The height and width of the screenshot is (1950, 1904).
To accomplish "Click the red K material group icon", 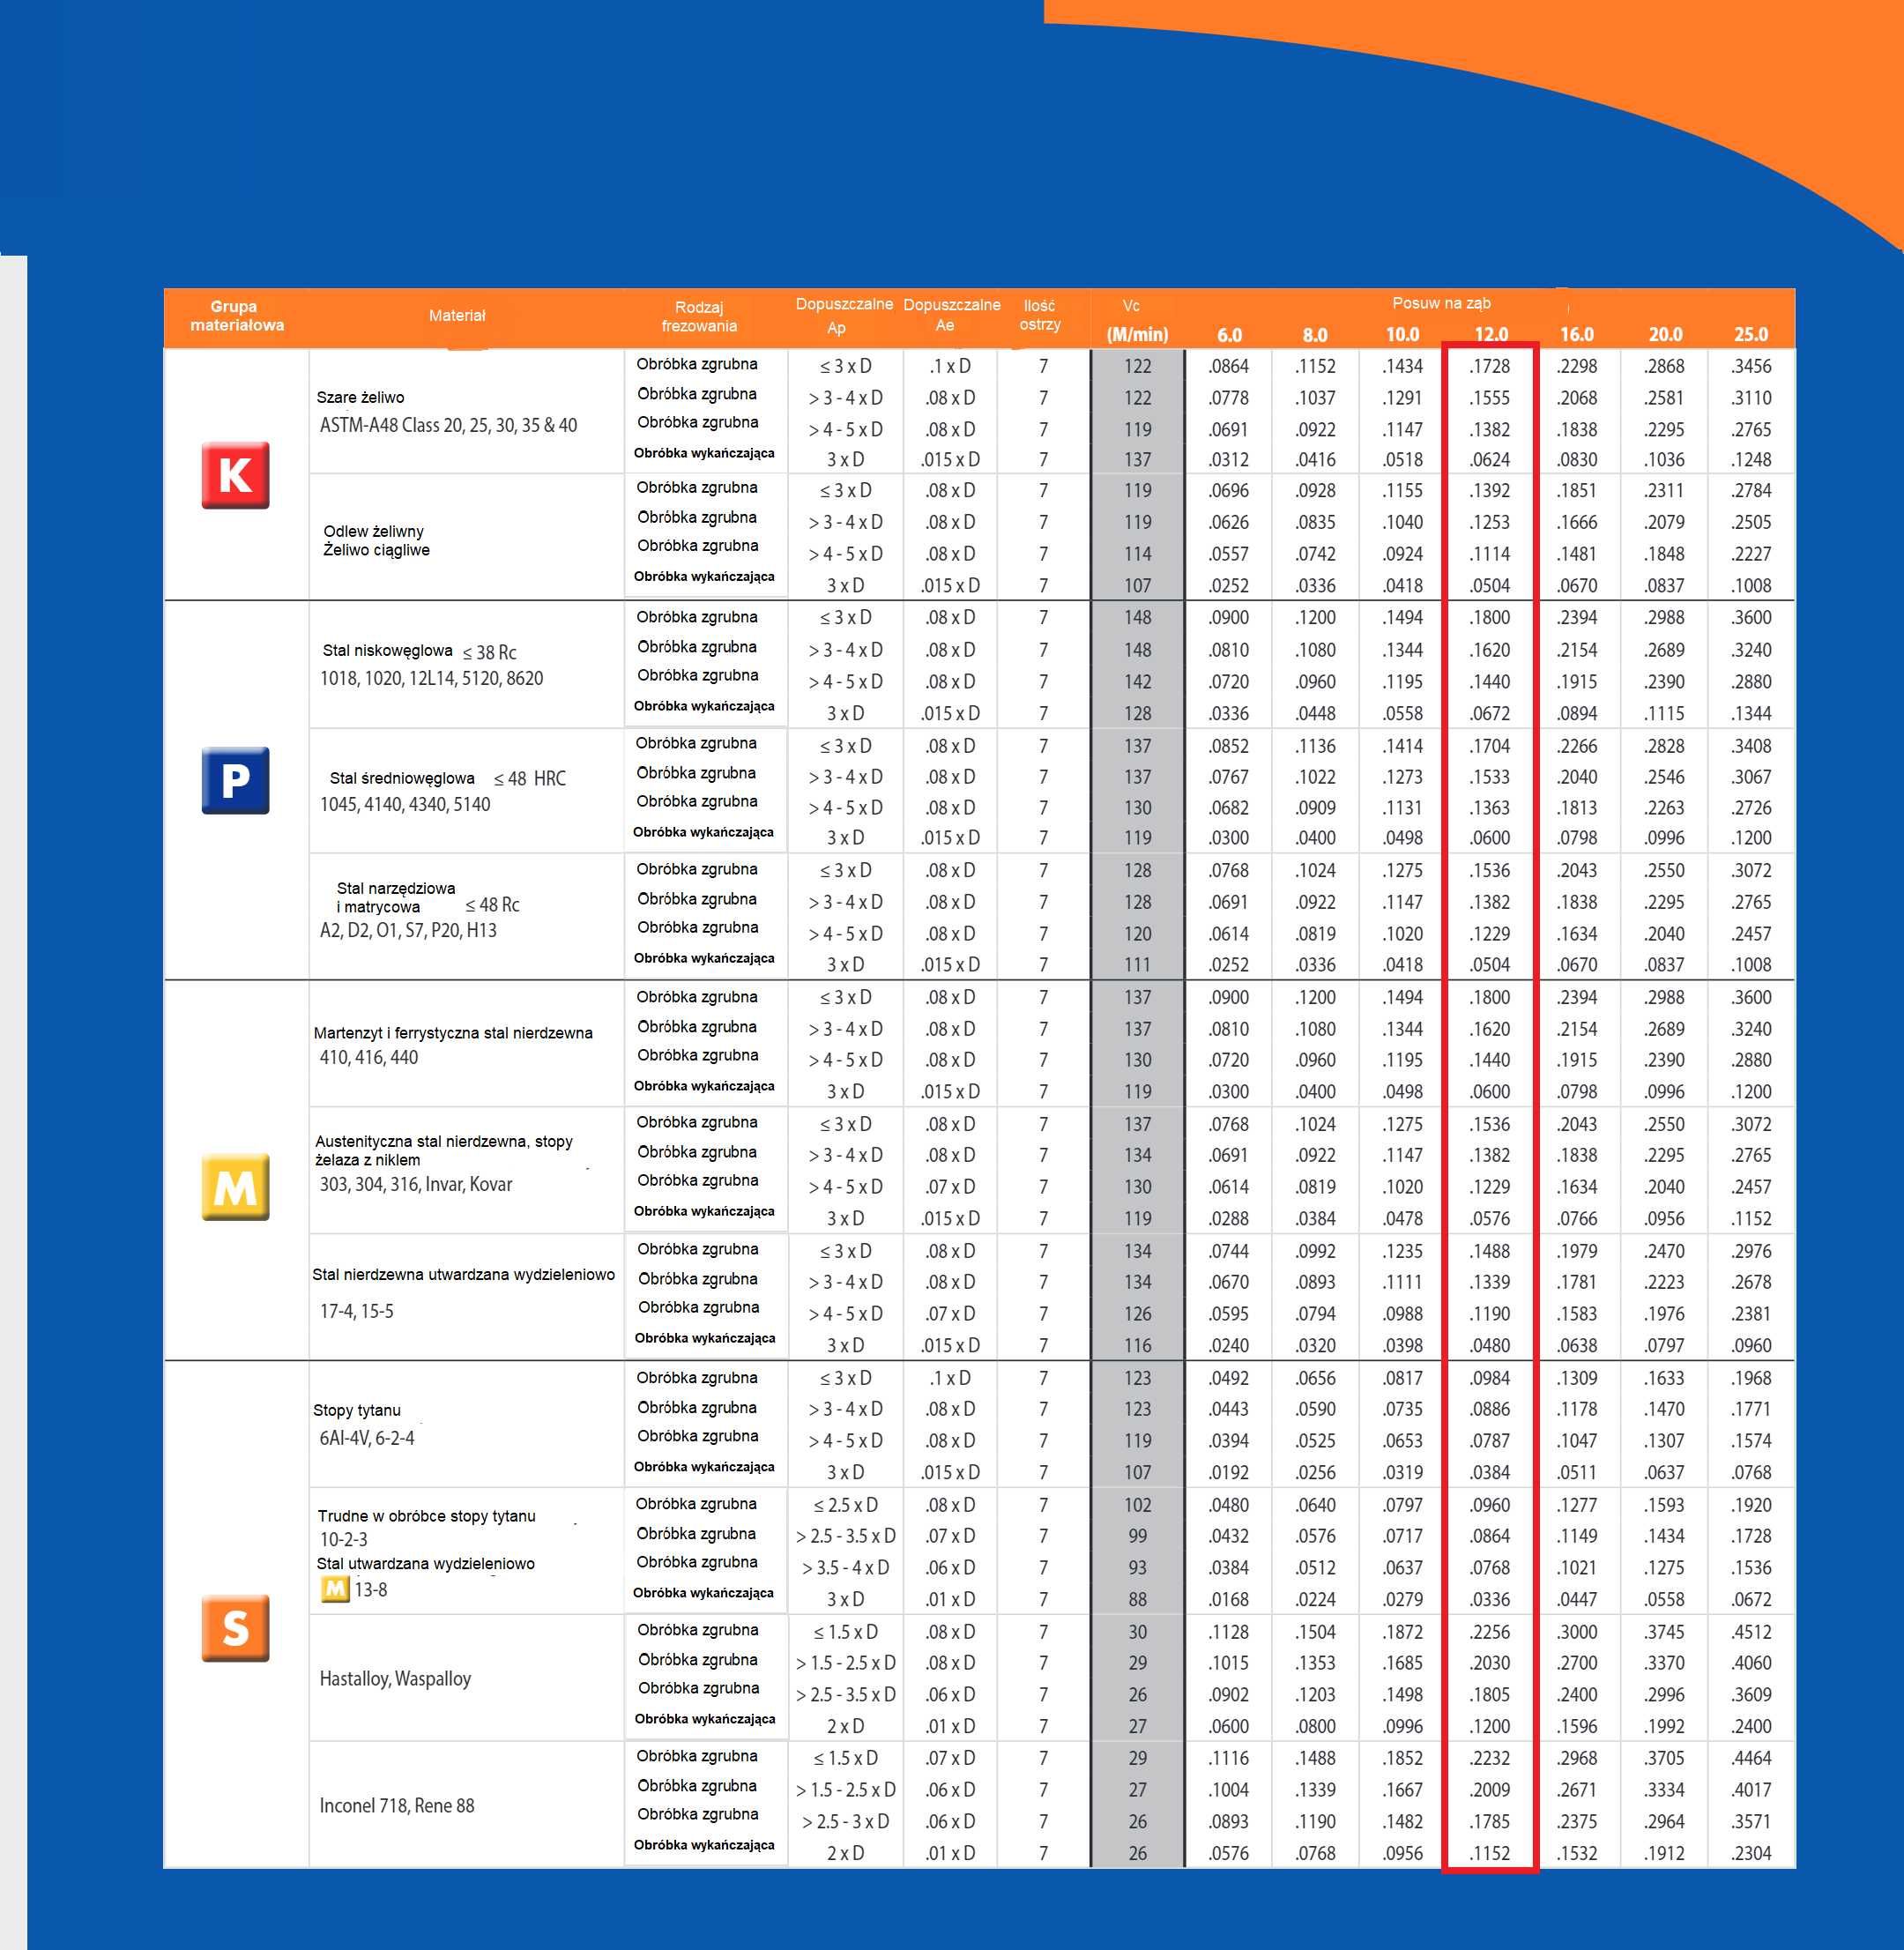I will [x=235, y=475].
